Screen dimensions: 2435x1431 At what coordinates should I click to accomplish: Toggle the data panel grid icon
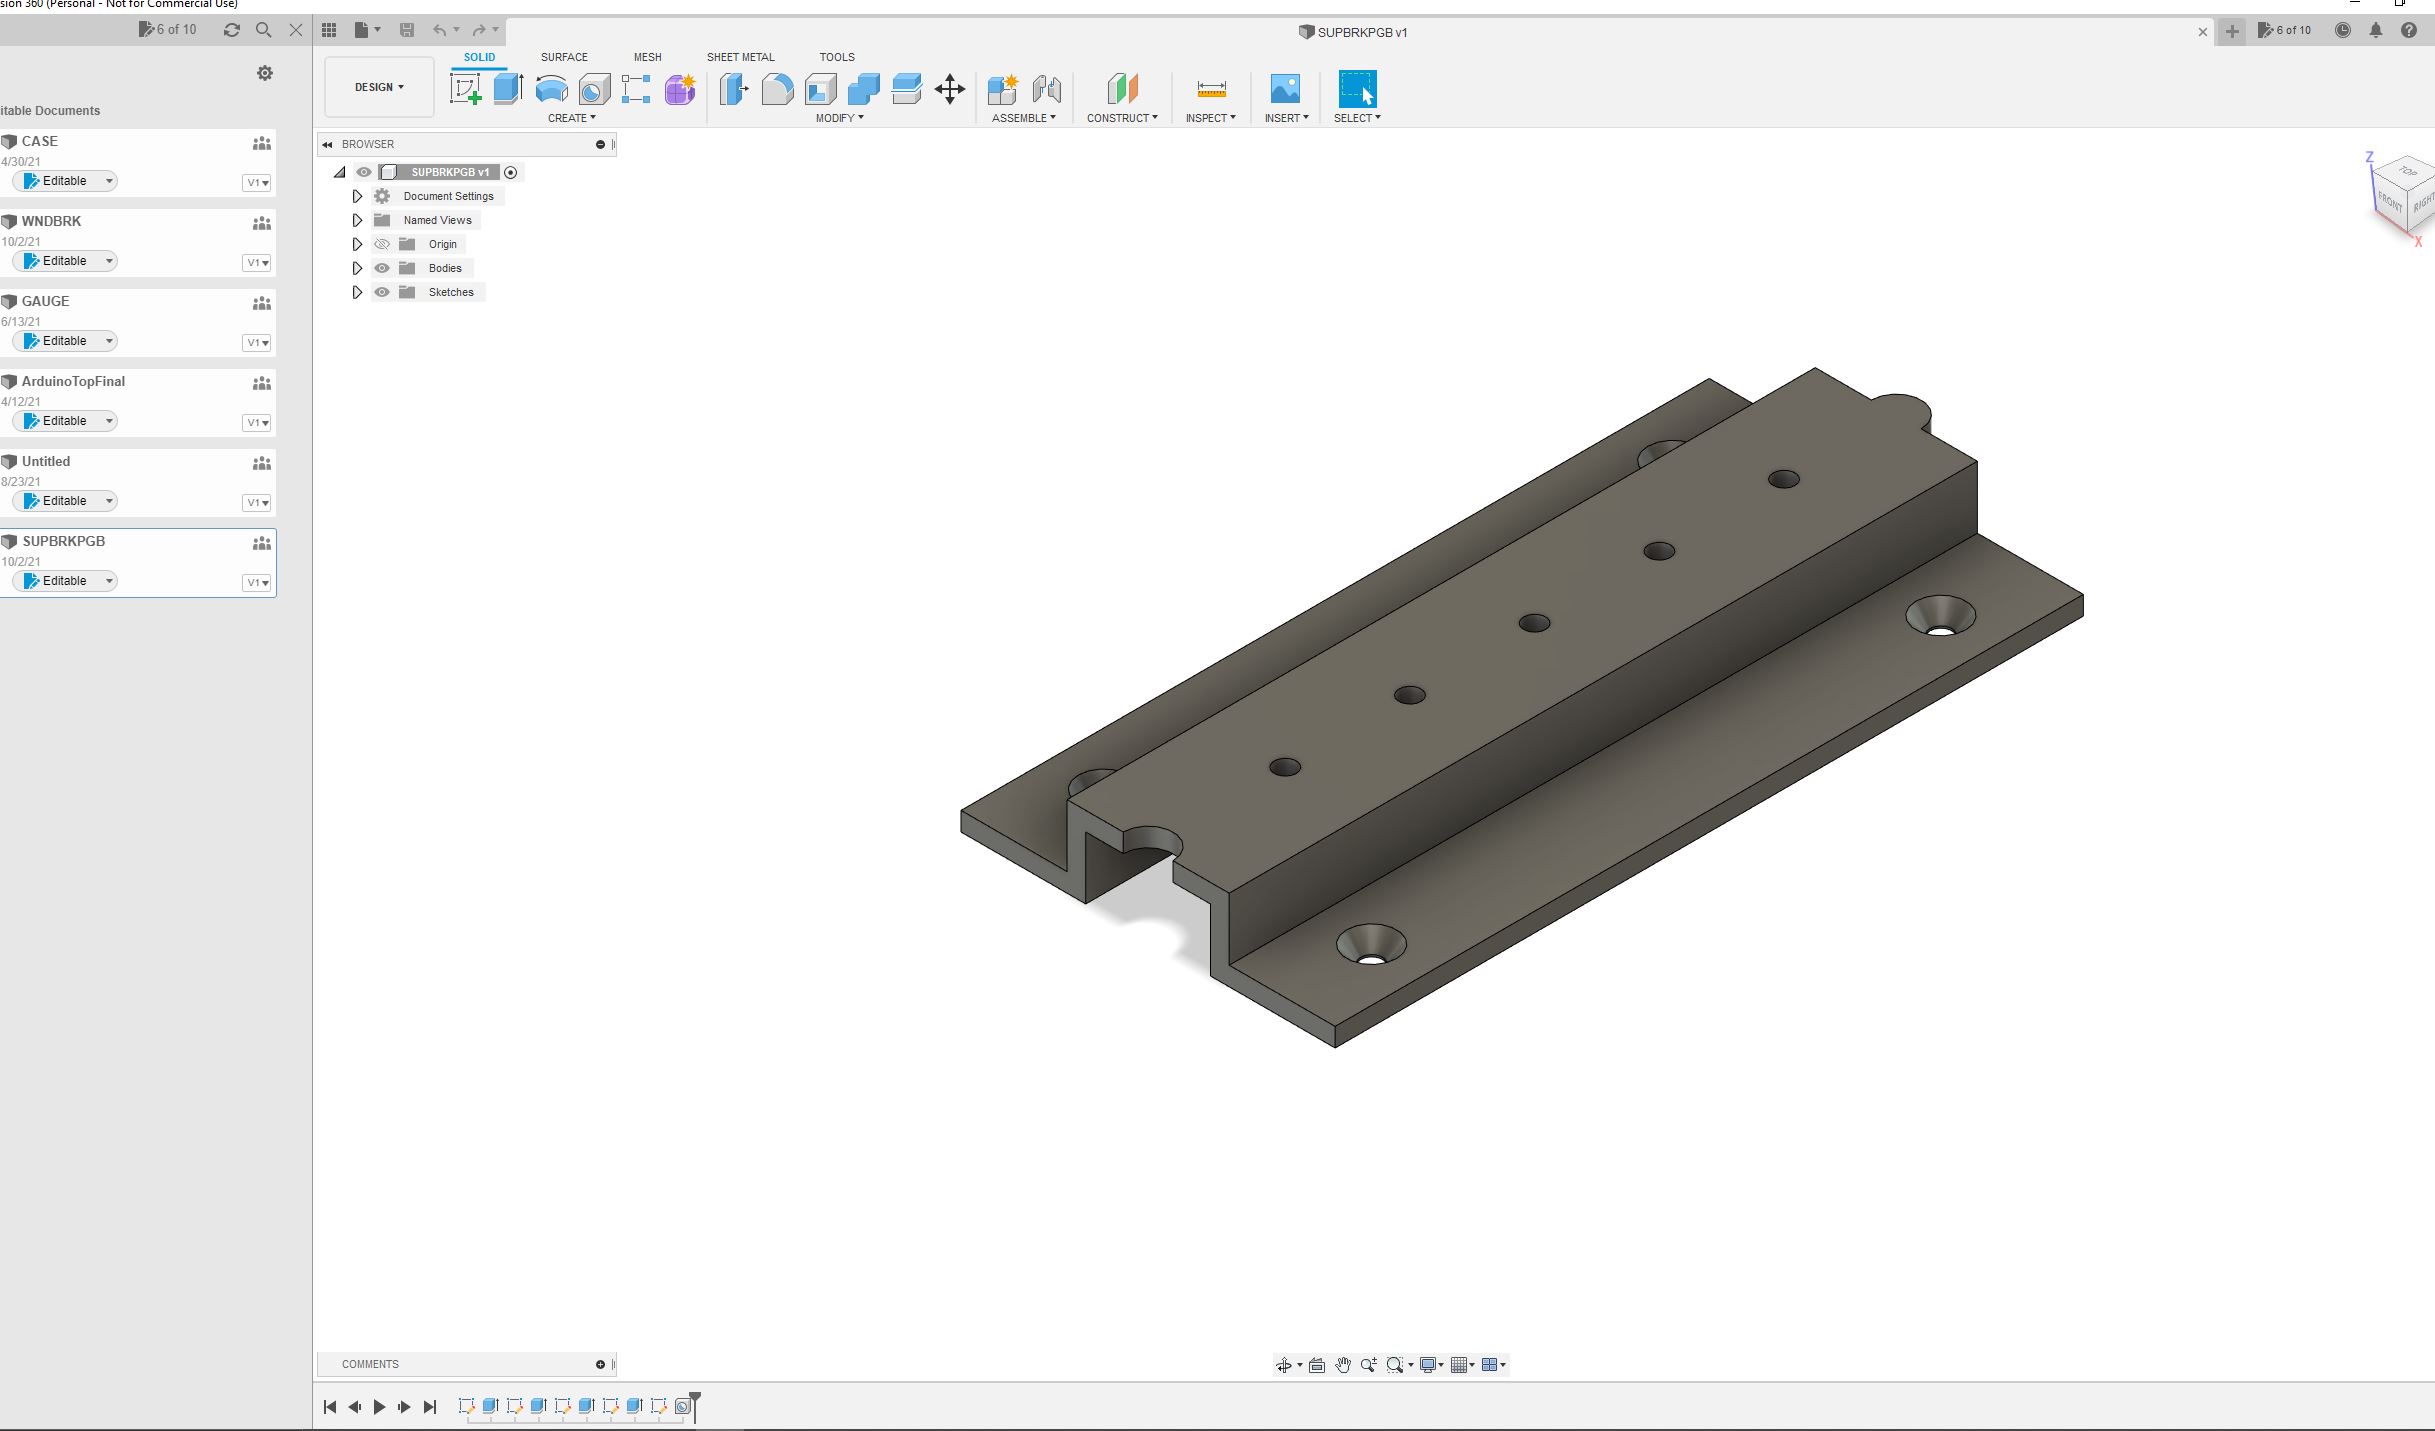point(329,30)
